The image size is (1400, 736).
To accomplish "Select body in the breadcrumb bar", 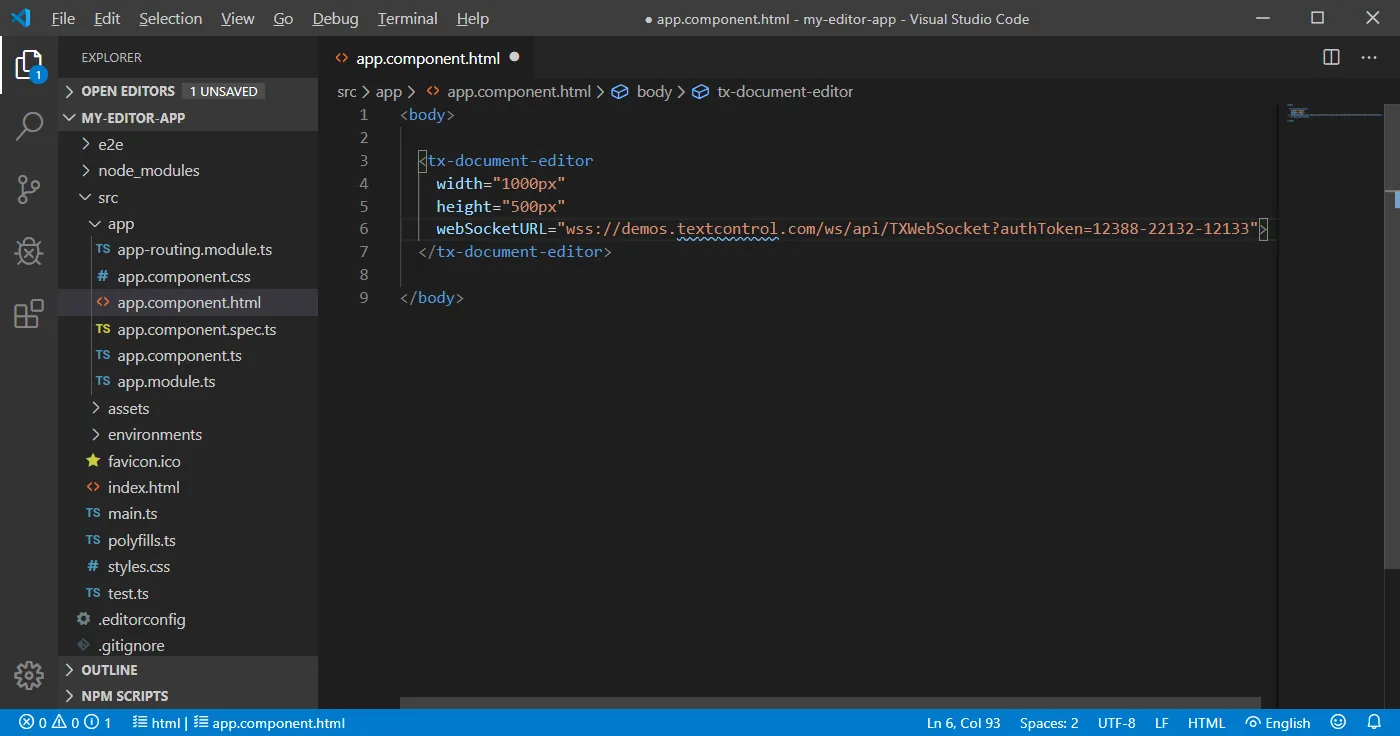I will pos(655,91).
